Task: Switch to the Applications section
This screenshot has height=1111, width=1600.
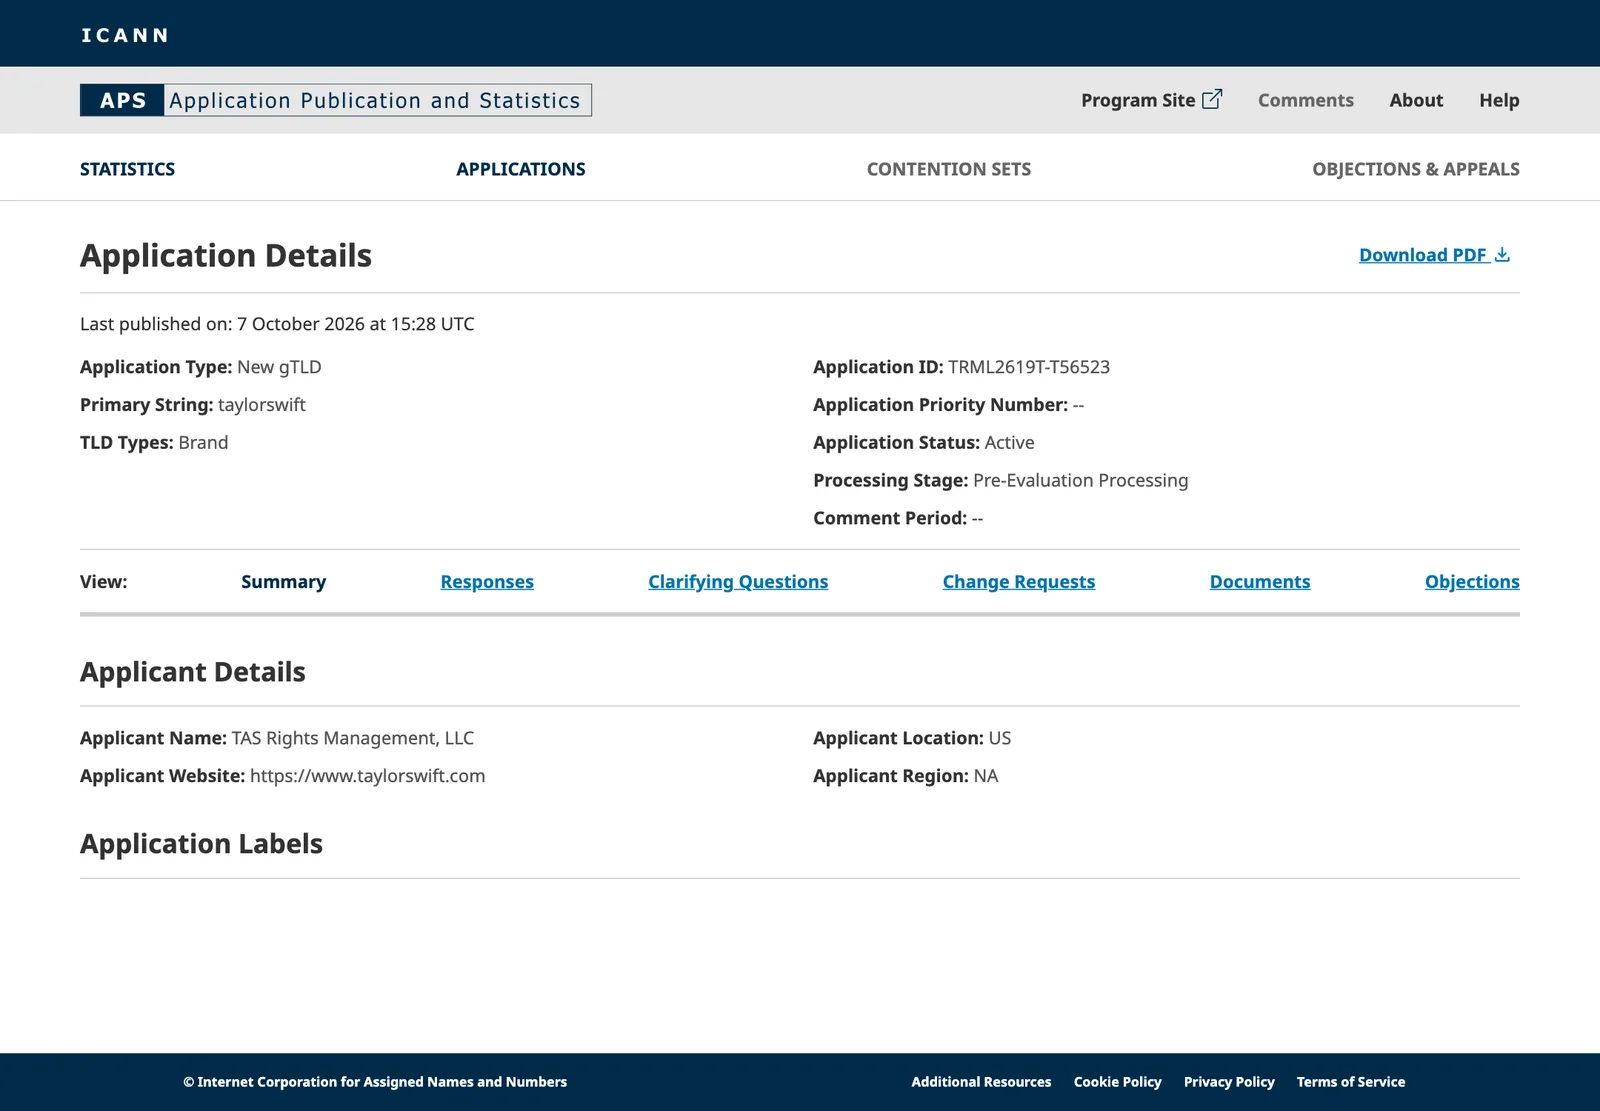Action: [521, 169]
